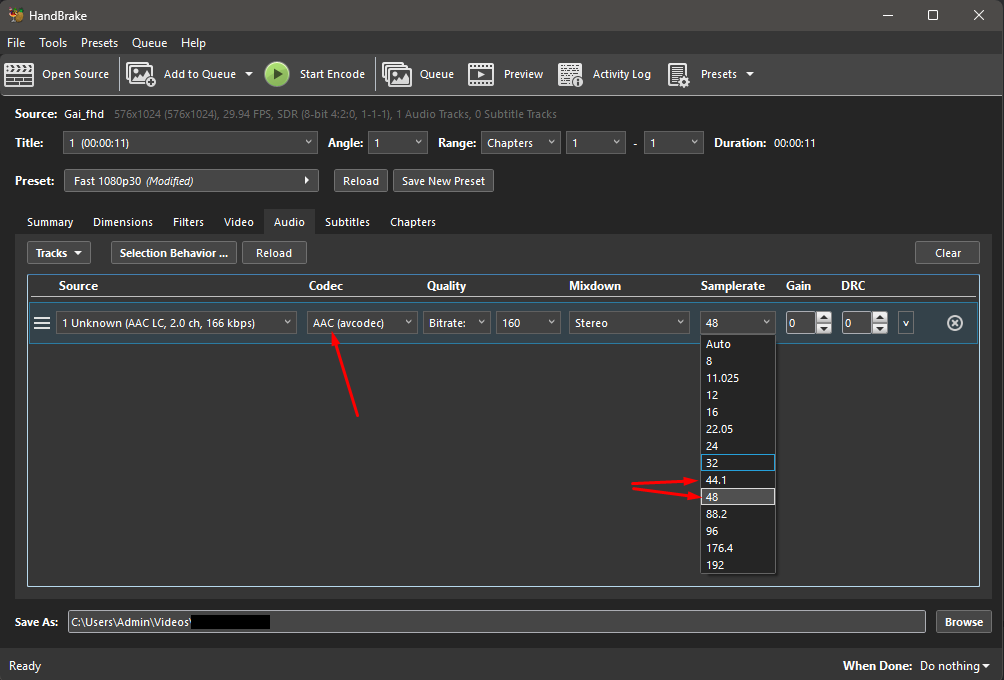Open the Activity Log icon
The width and height of the screenshot is (1004, 680).
570,74
